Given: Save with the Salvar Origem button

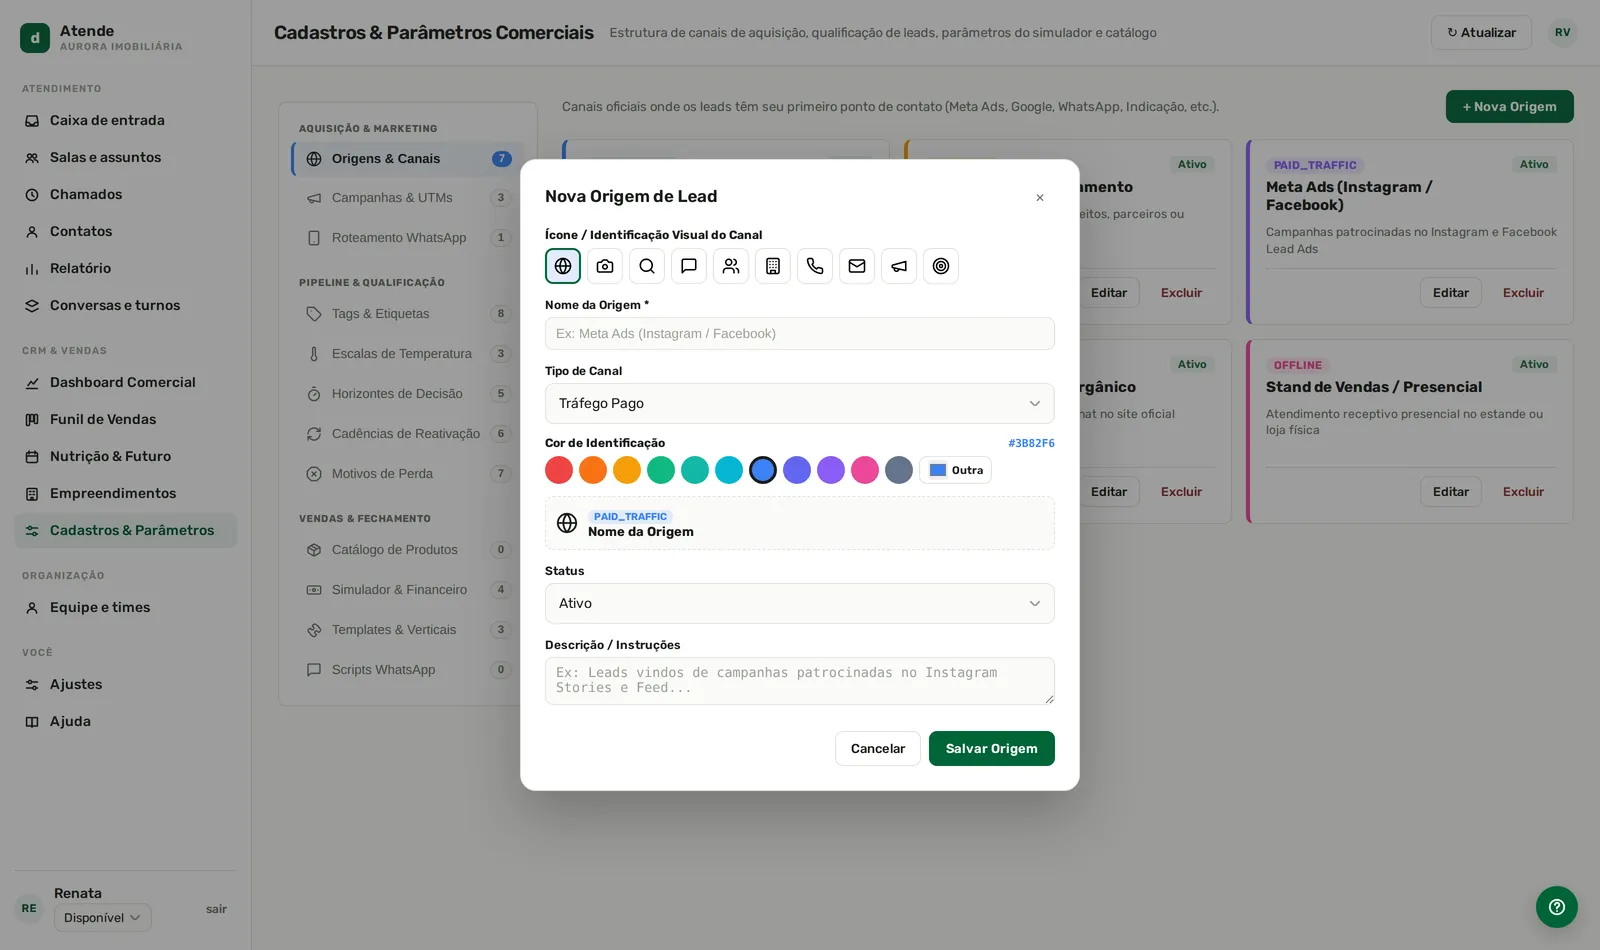Looking at the screenshot, I should pos(992,749).
